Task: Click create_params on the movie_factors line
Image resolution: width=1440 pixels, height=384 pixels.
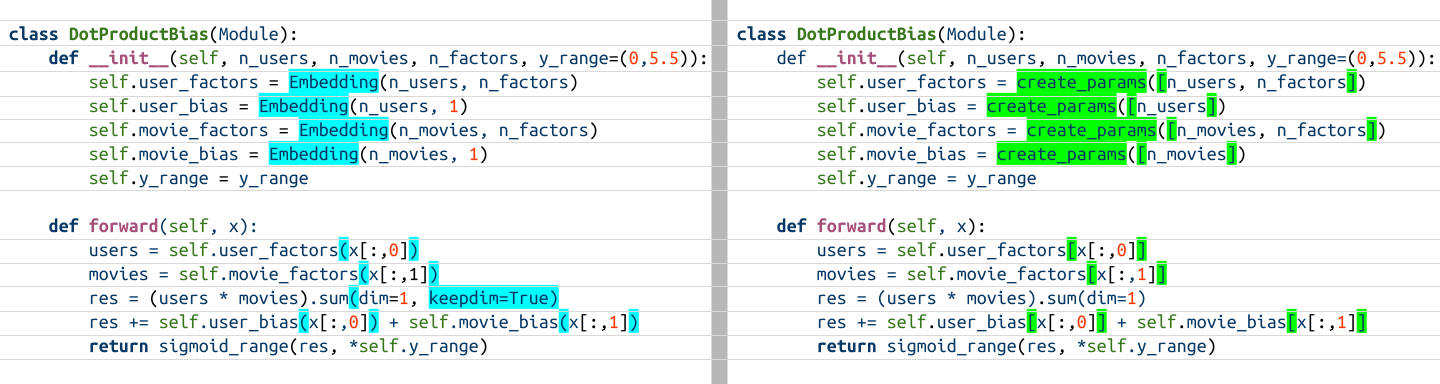Action: click(x=1091, y=130)
